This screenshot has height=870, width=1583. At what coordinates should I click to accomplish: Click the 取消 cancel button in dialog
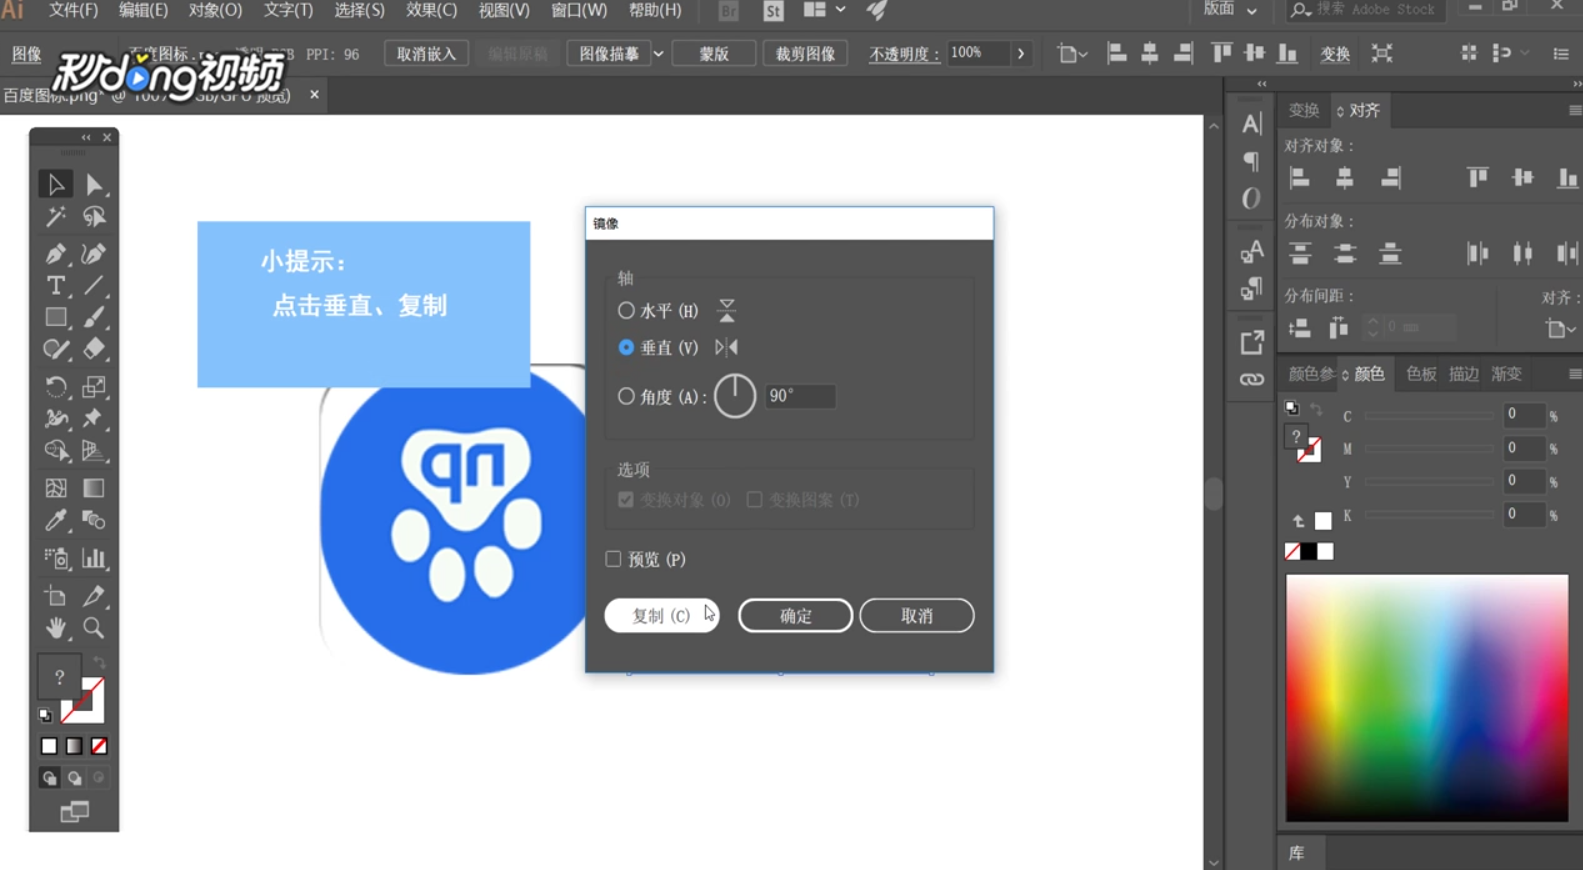click(917, 616)
